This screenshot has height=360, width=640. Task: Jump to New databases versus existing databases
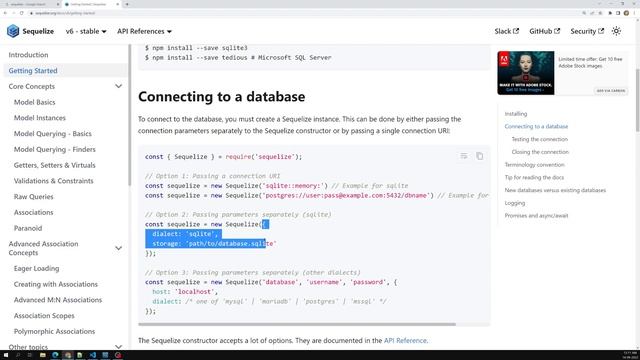[555, 190]
